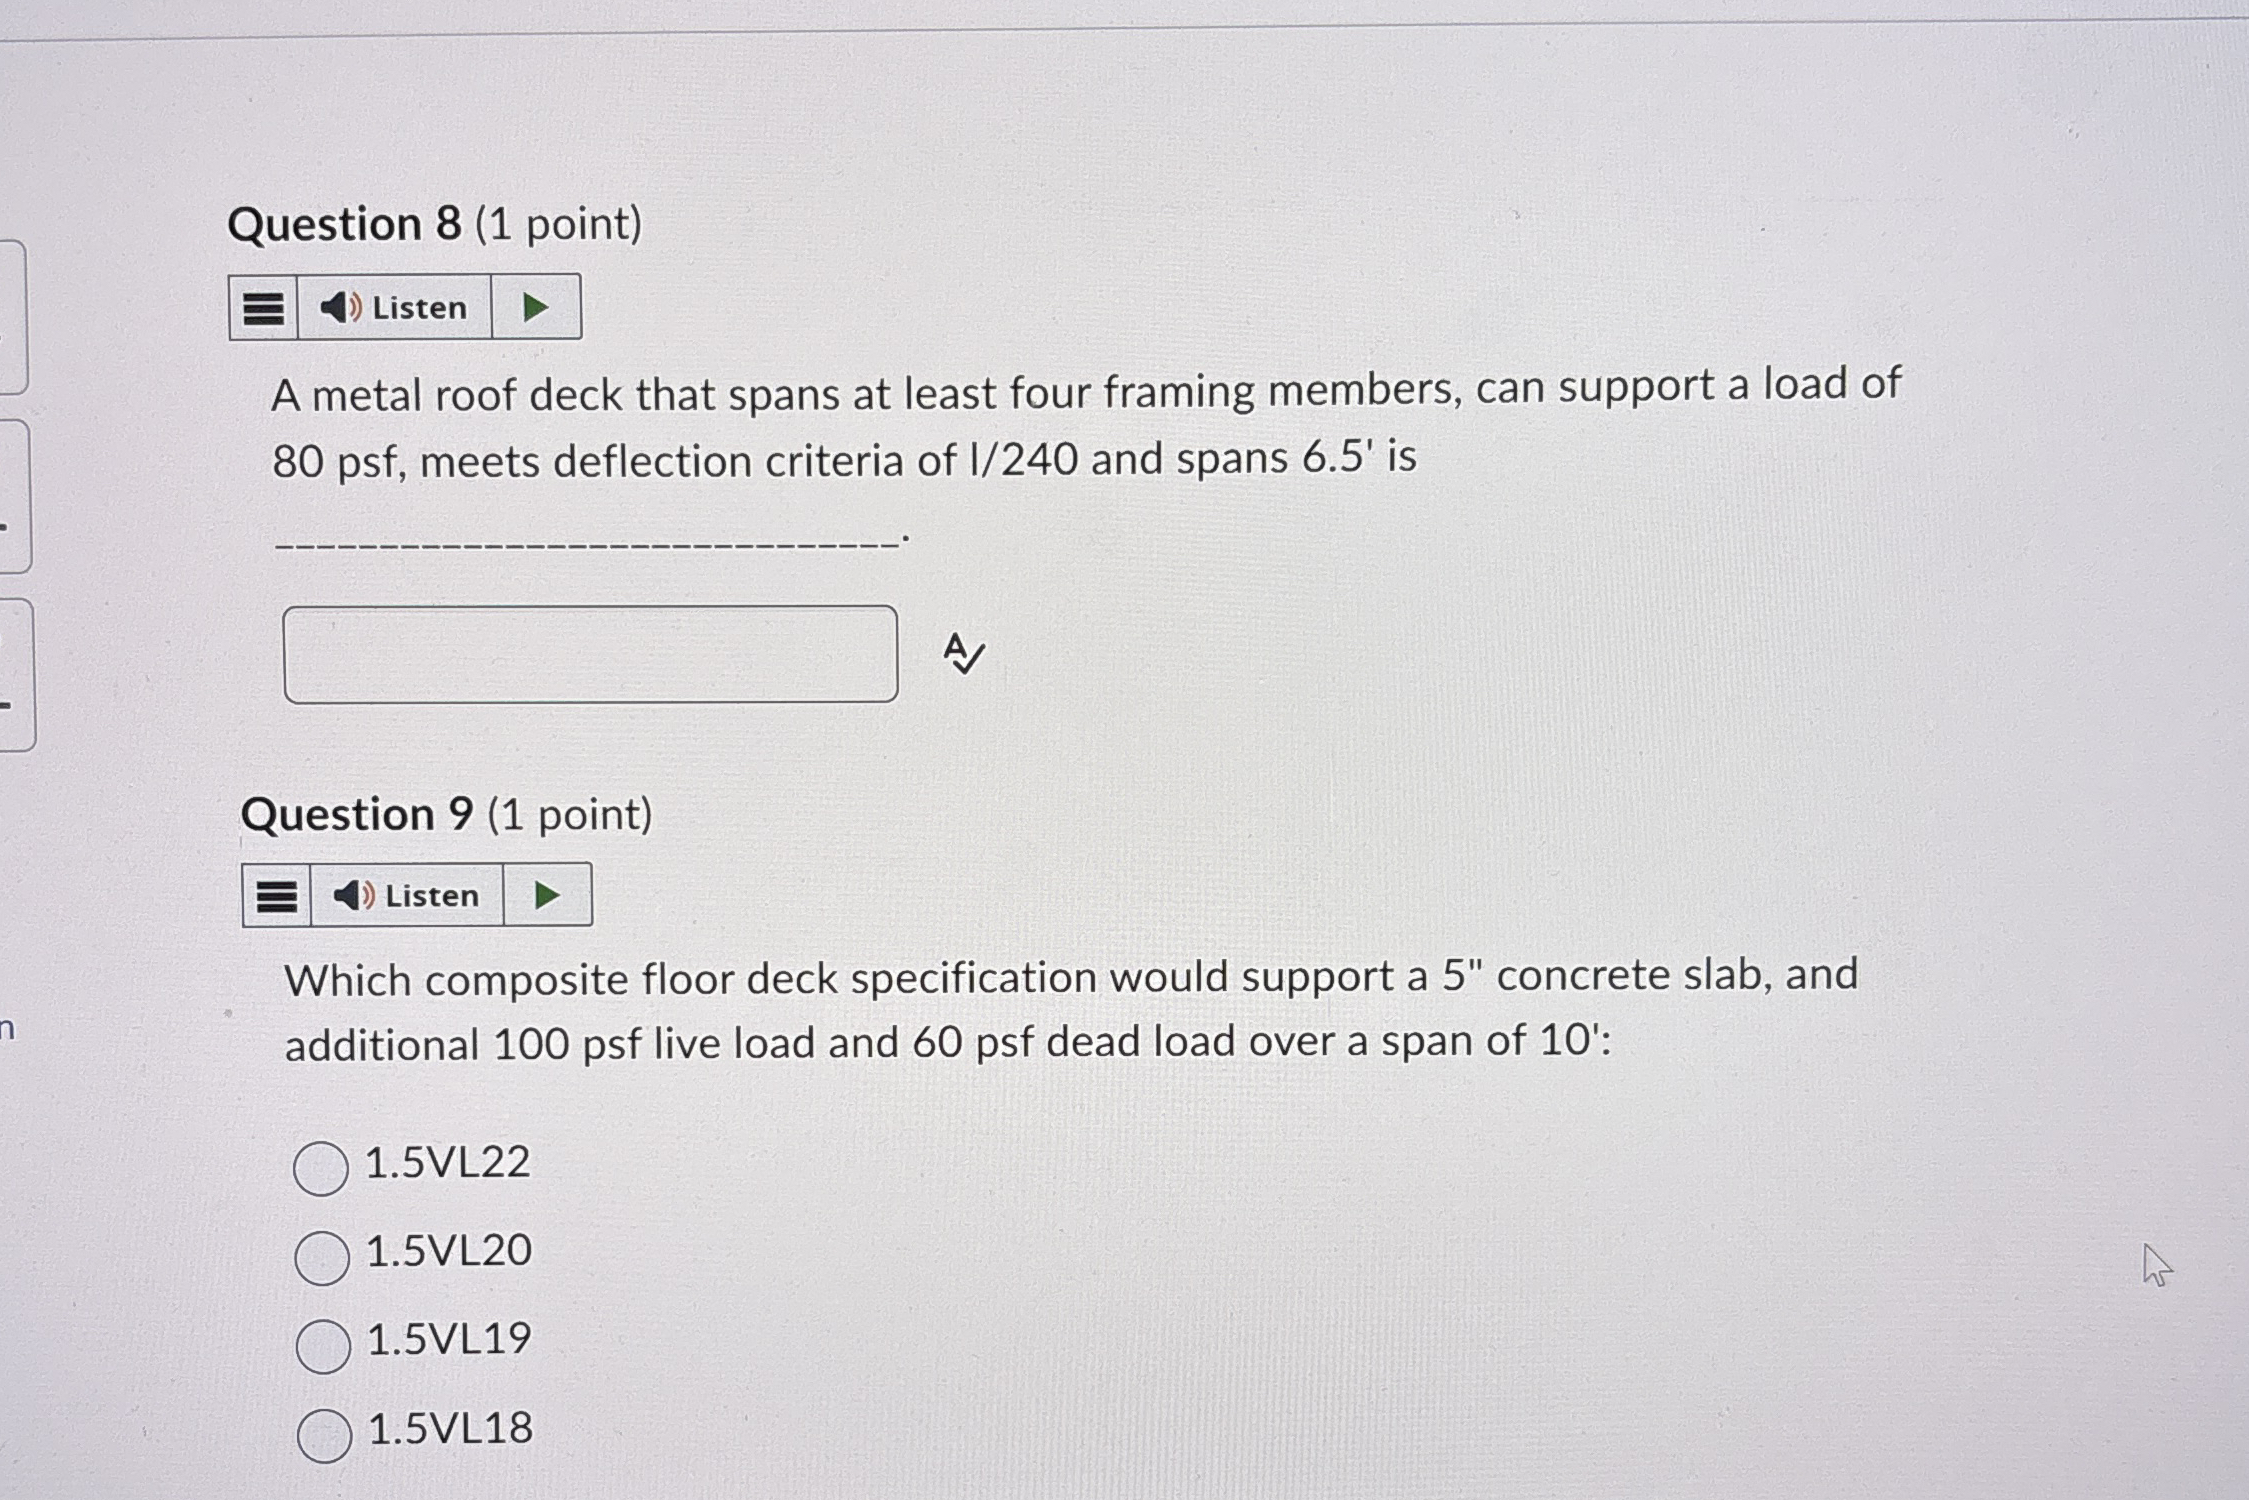The width and height of the screenshot is (2249, 1500).
Task: Click inside the Question 8 answer input field
Action: coord(590,655)
